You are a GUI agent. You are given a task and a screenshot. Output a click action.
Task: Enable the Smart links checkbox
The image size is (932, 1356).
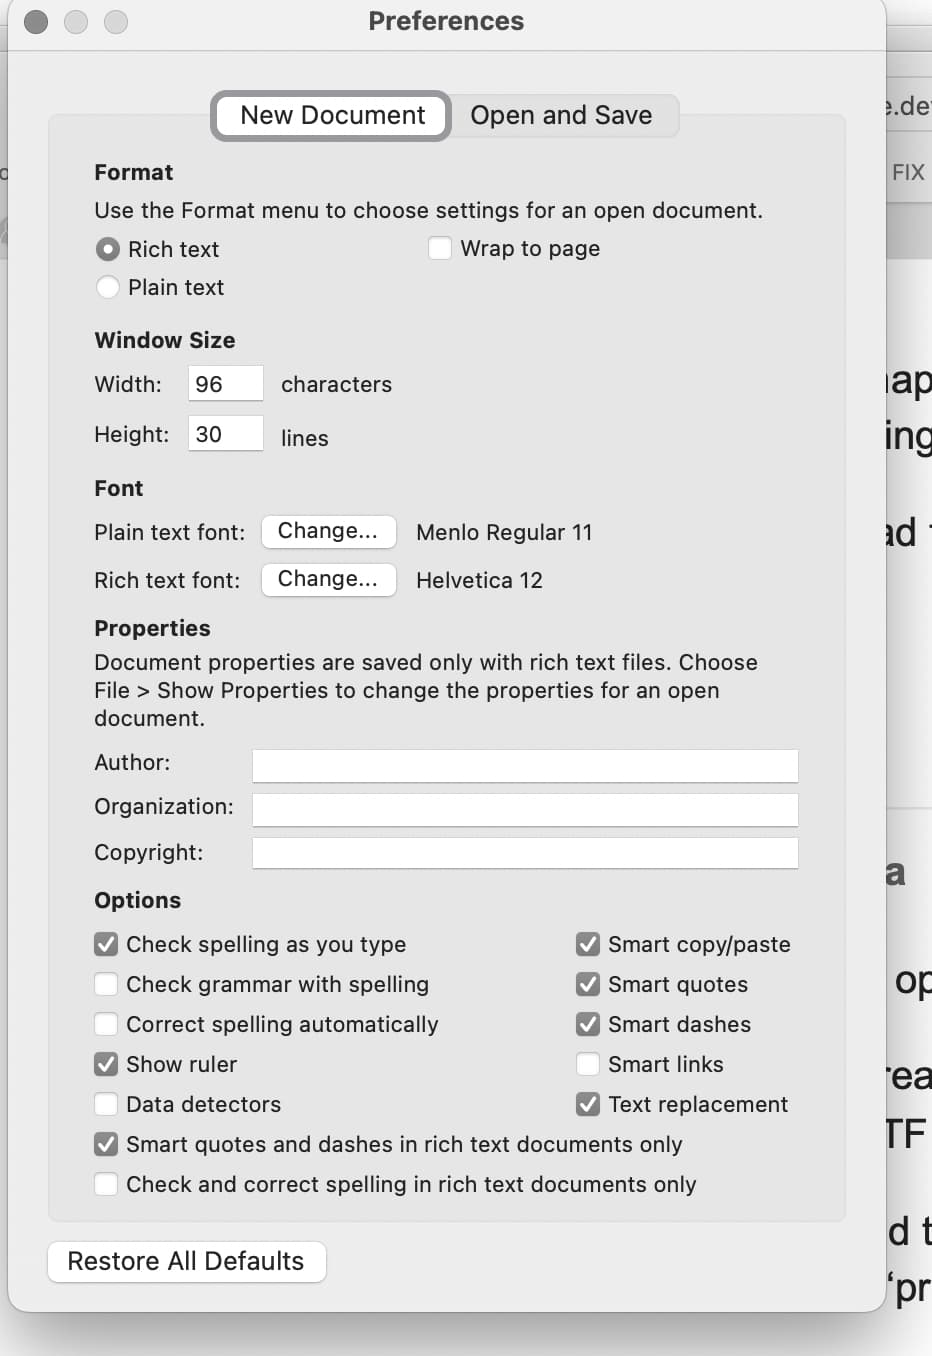588,1064
